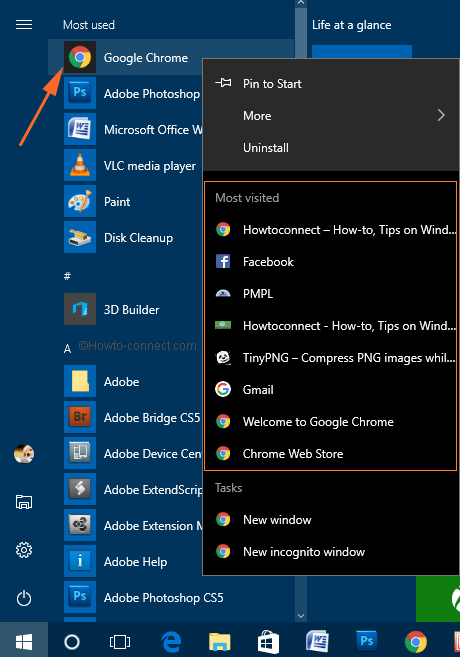
Task: Launch Microsoft Edge from taskbar
Action: click(171, 641)
